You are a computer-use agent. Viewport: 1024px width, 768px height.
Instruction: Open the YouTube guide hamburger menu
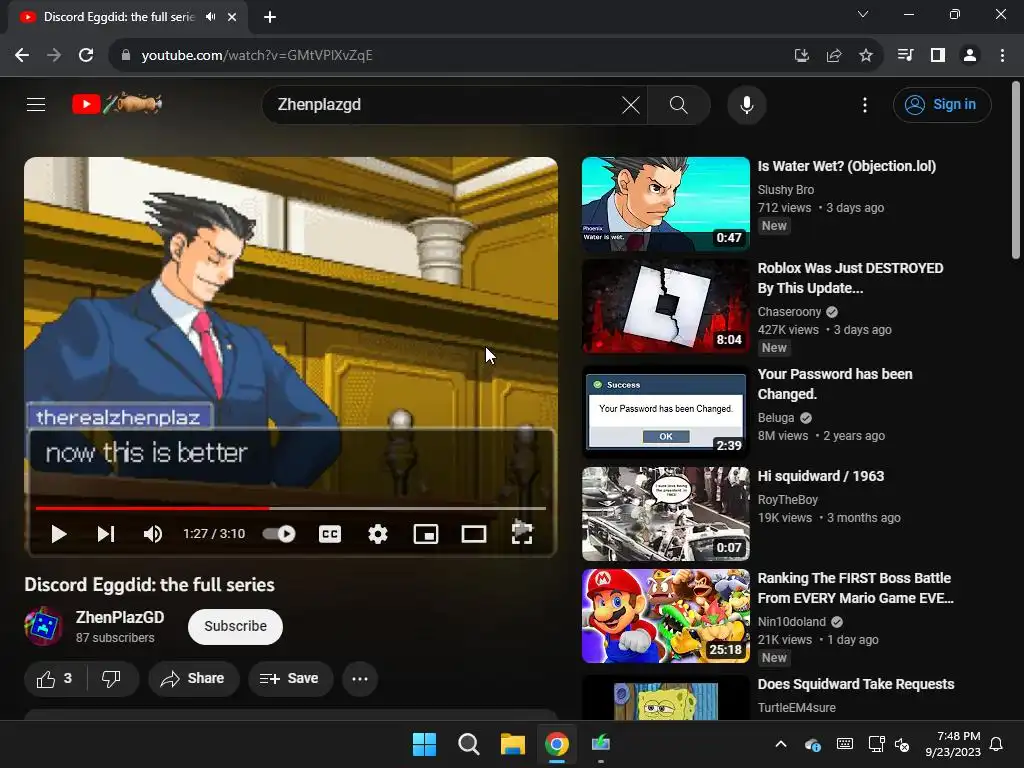coord(36,104)
